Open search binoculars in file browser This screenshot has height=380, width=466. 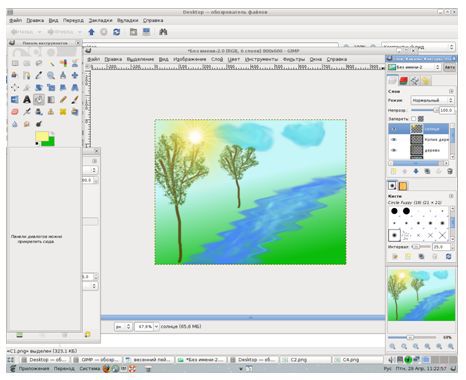pyautogui.click(x=163, y=32)
